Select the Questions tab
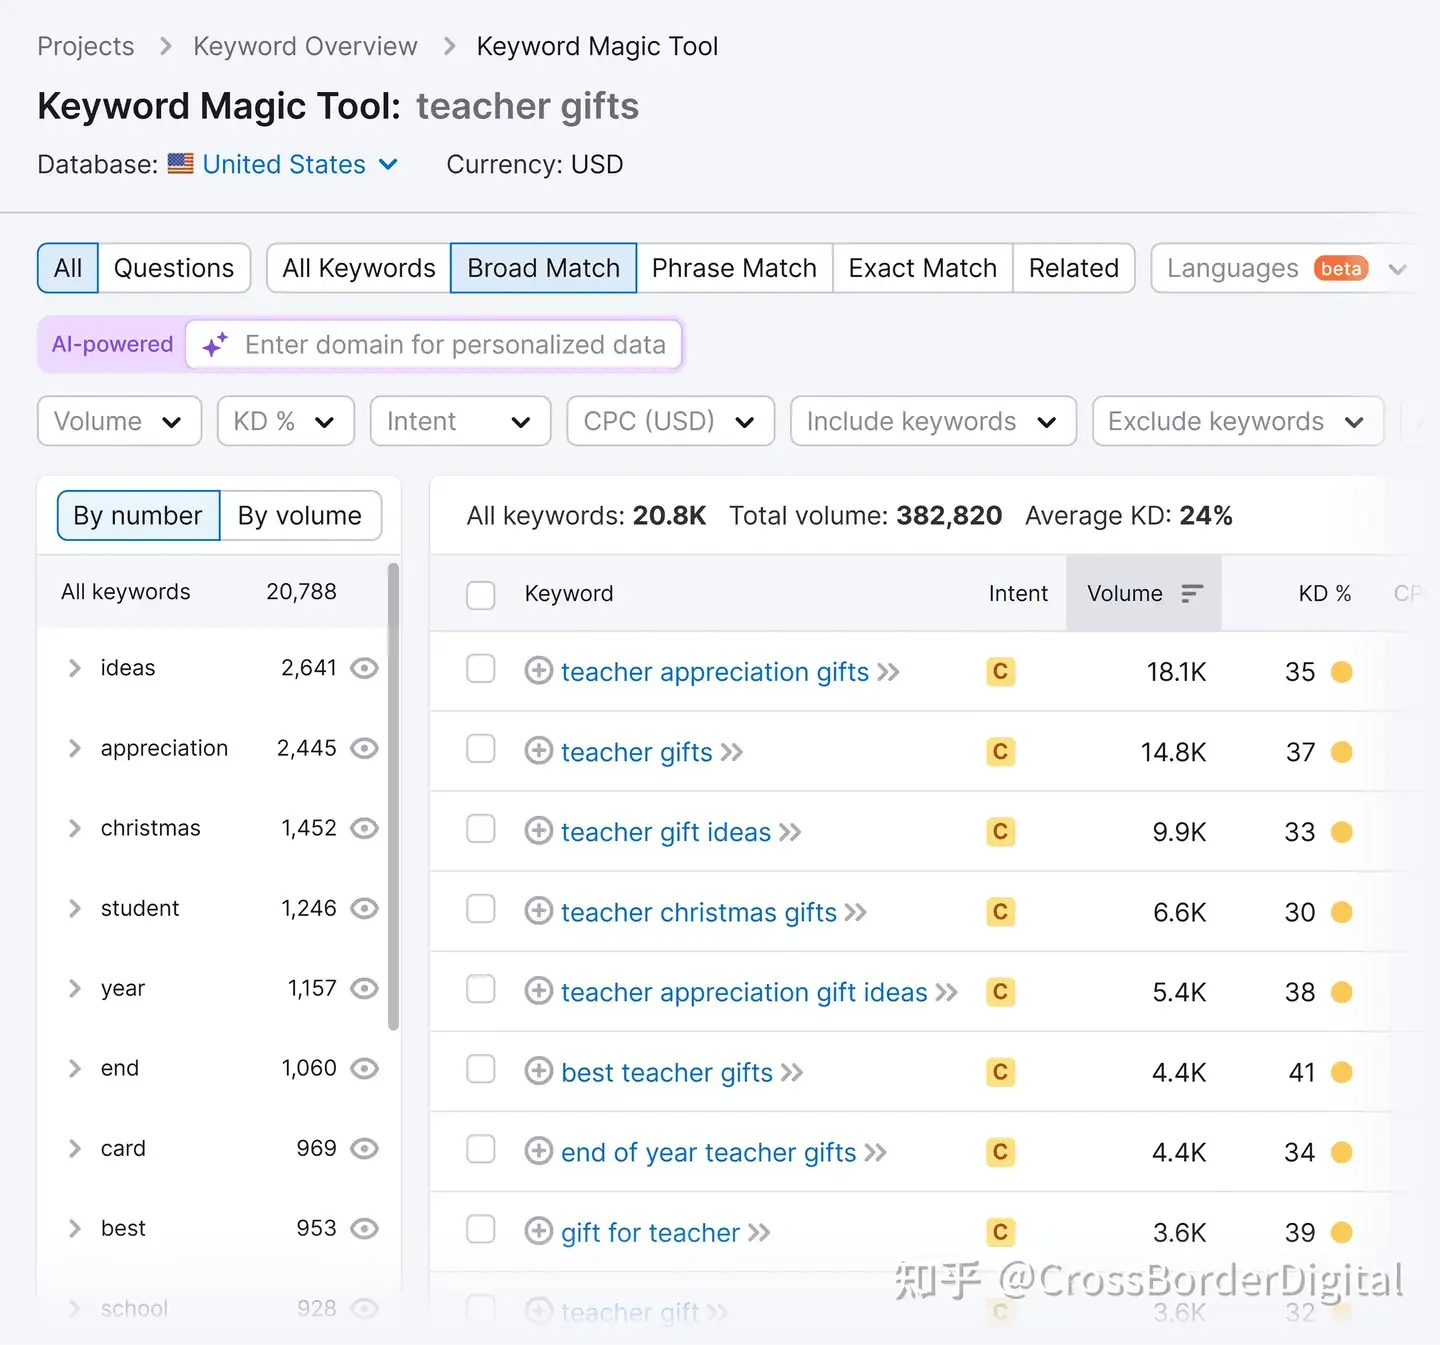This screenshot has width=1440, height=1345. tap(173, 268)
